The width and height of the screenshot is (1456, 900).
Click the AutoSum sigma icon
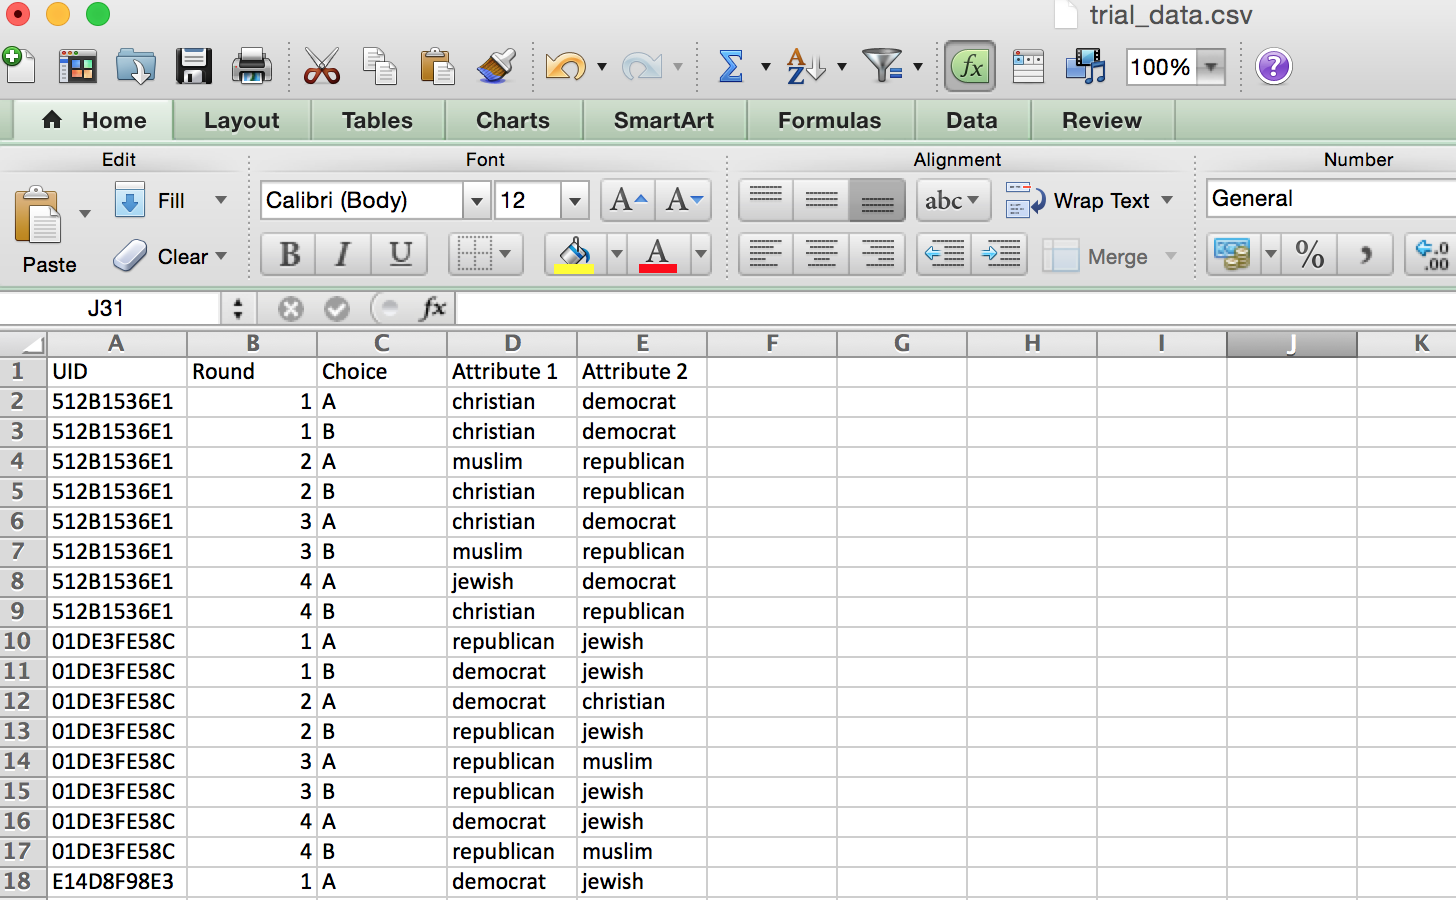(731, 67)
